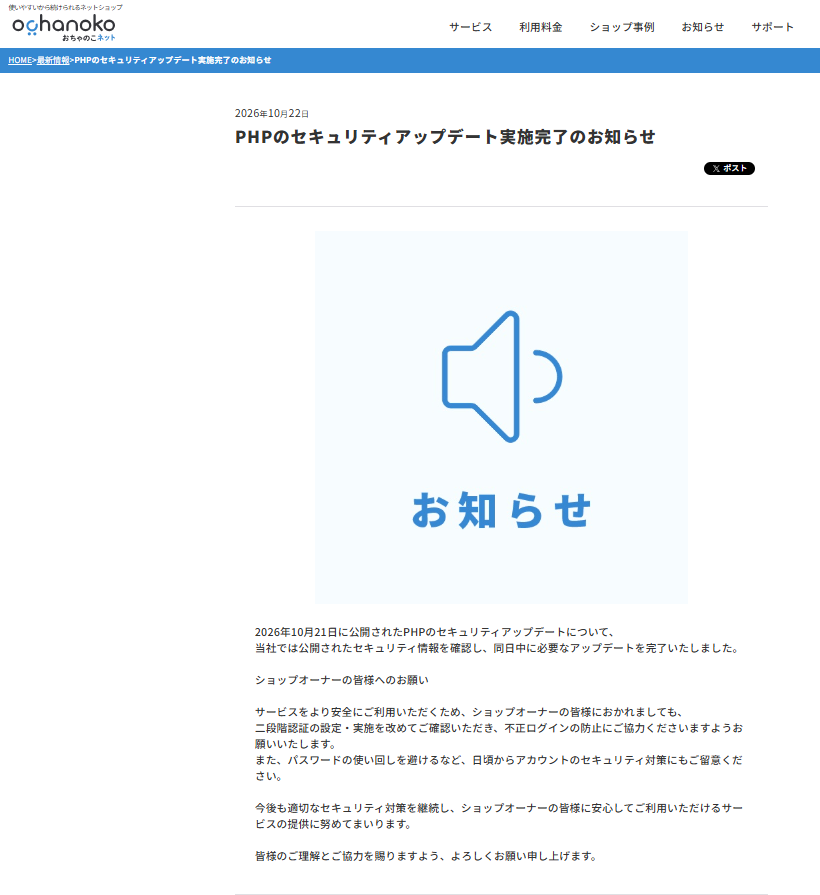Follow the 最新情報 breadcrumb link
This screenshot has height=895, width=820.
coord(53,60)
